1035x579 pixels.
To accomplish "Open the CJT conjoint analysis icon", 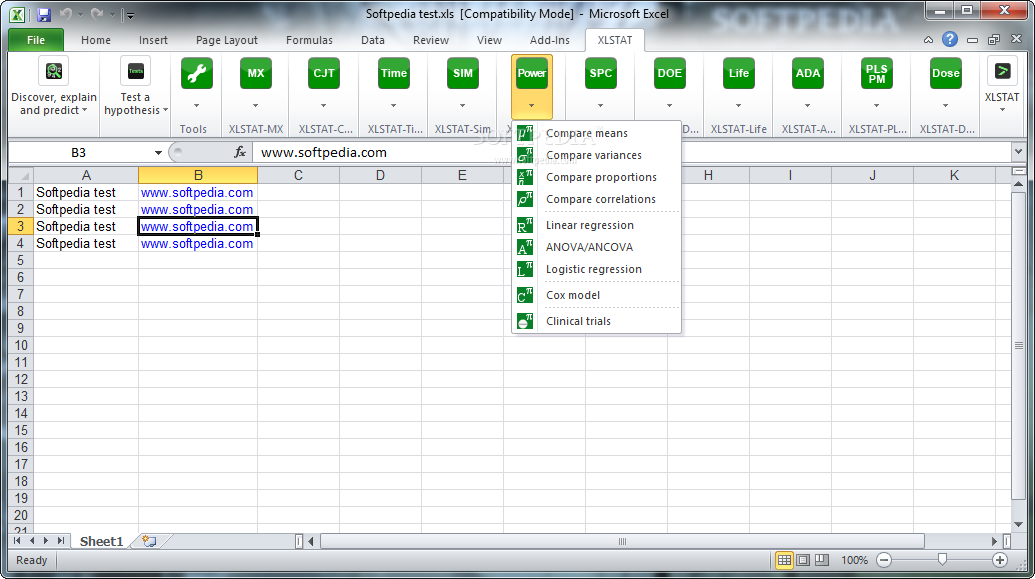I will pyautogui.click(x=323, y=73).
